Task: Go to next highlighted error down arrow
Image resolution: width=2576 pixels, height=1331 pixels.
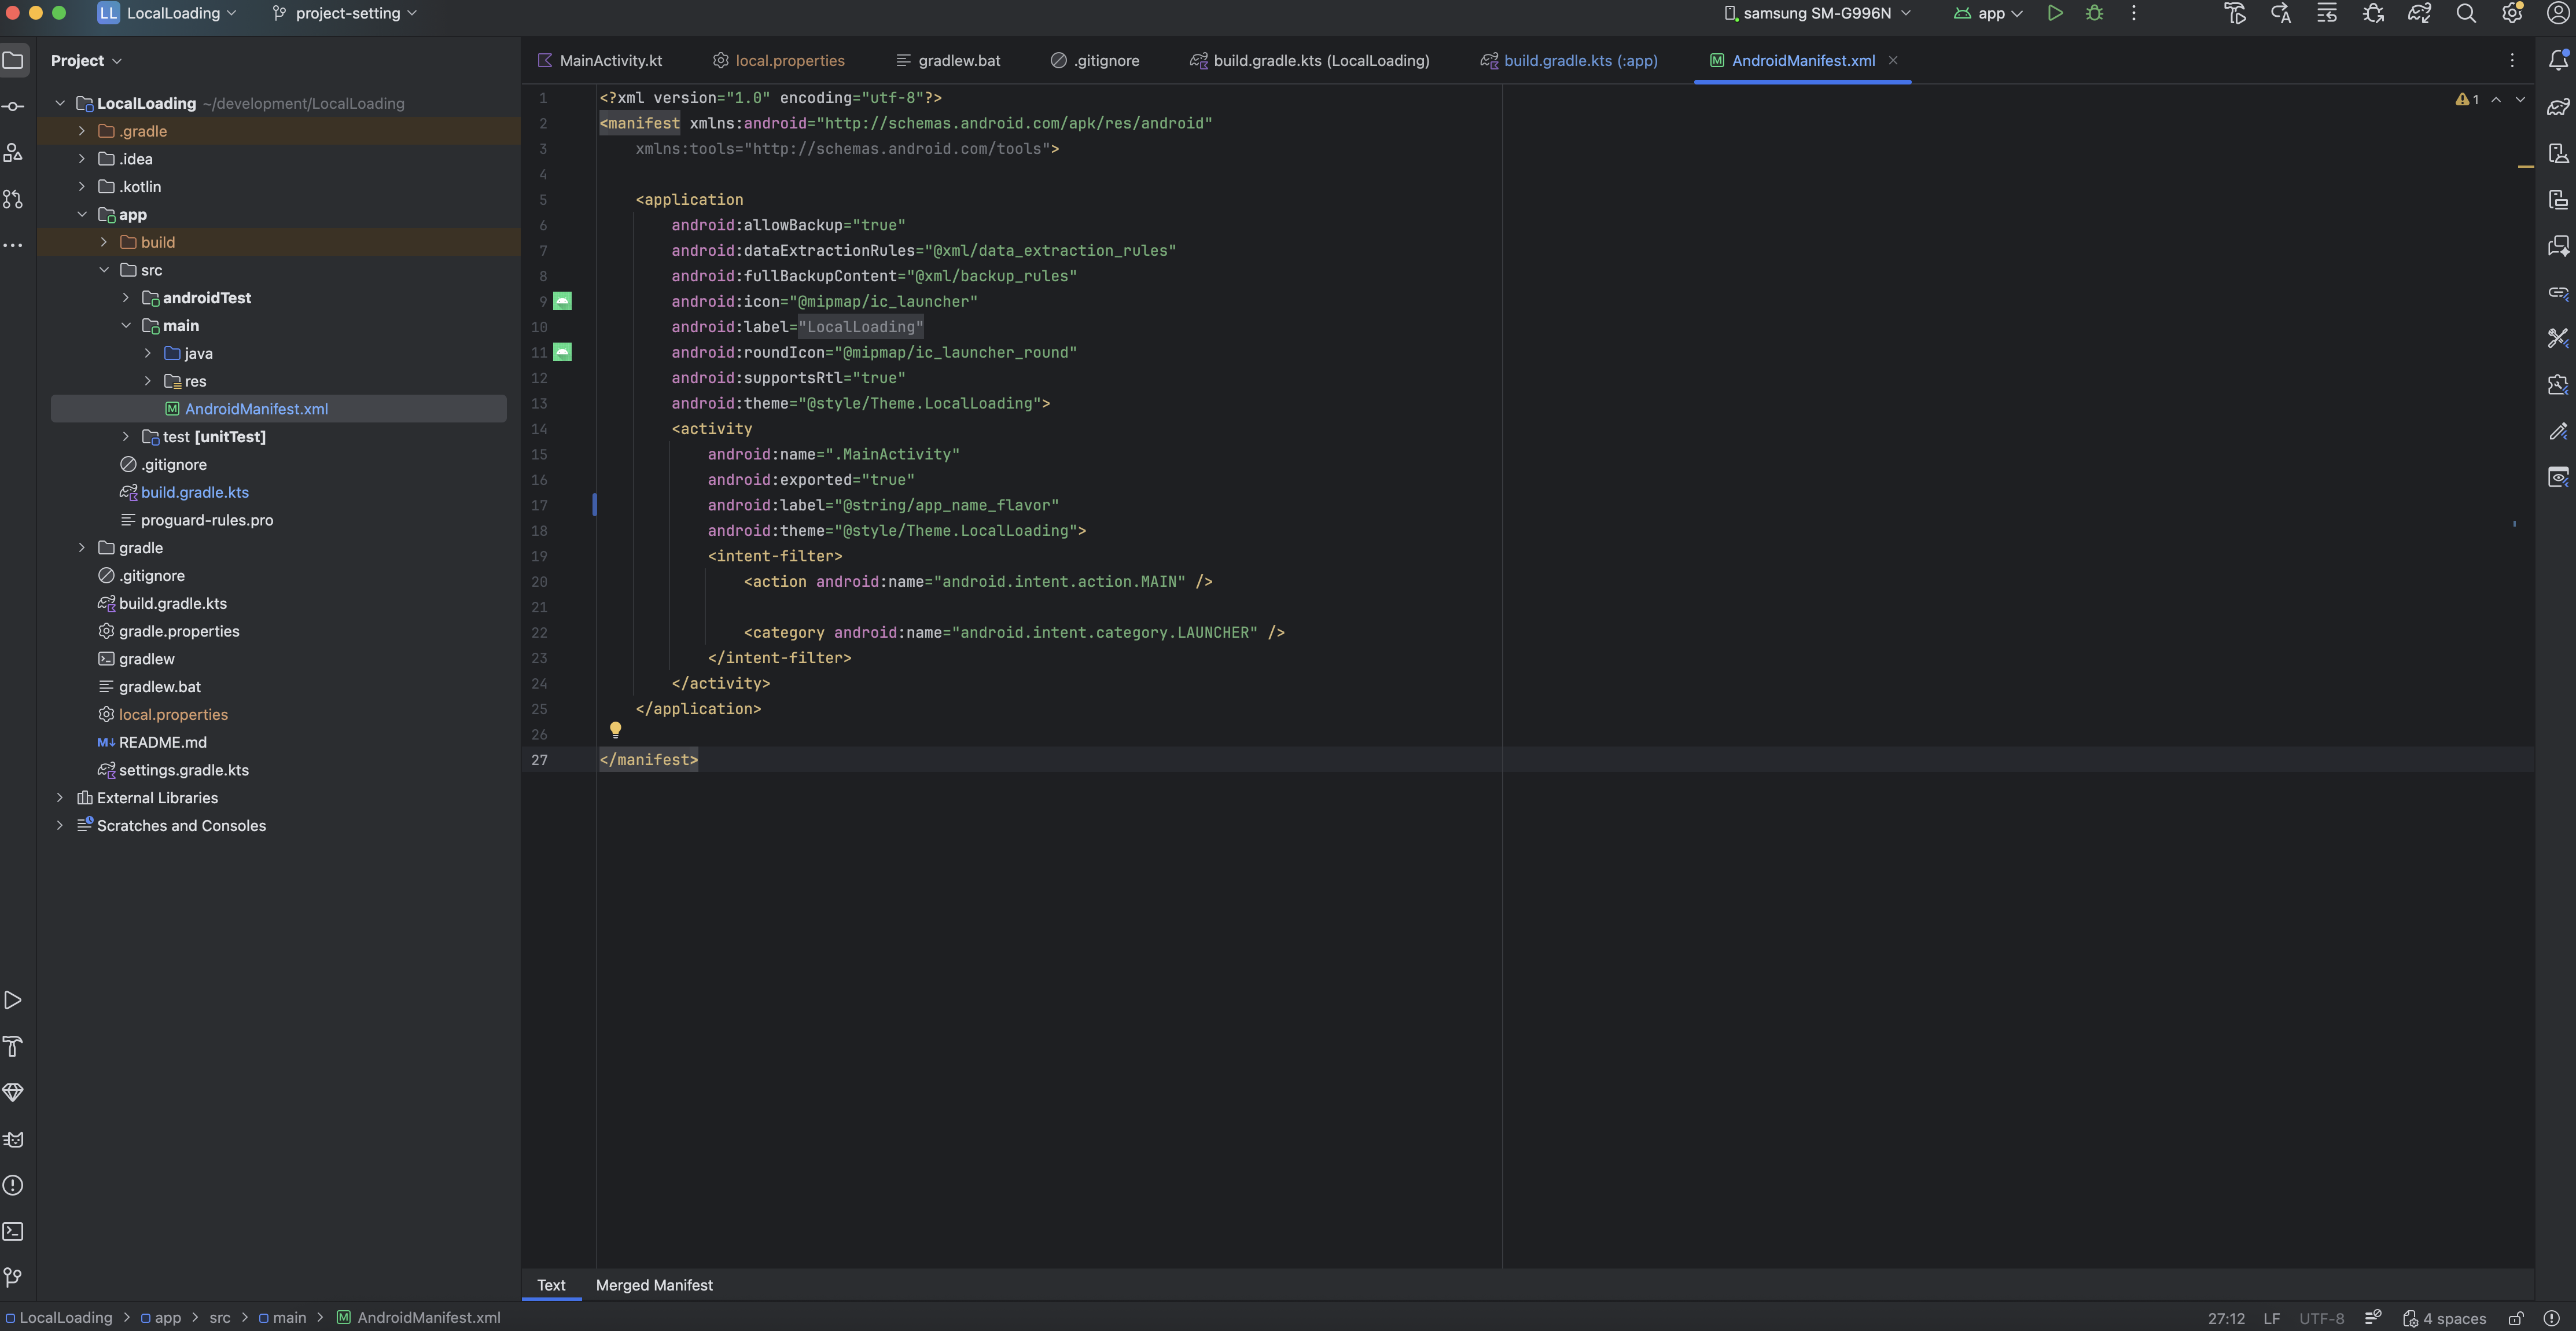Action: 2520,99
